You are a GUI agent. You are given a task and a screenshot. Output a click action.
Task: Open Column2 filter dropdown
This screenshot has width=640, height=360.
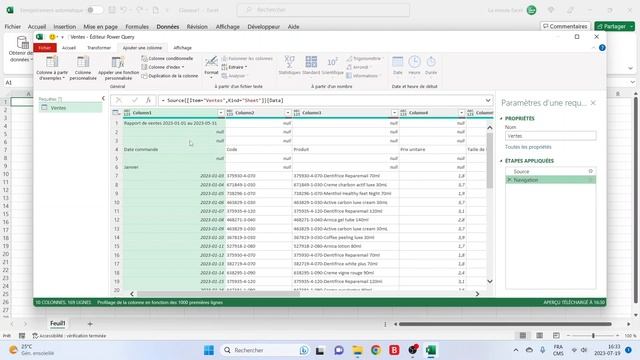(288, 113)
